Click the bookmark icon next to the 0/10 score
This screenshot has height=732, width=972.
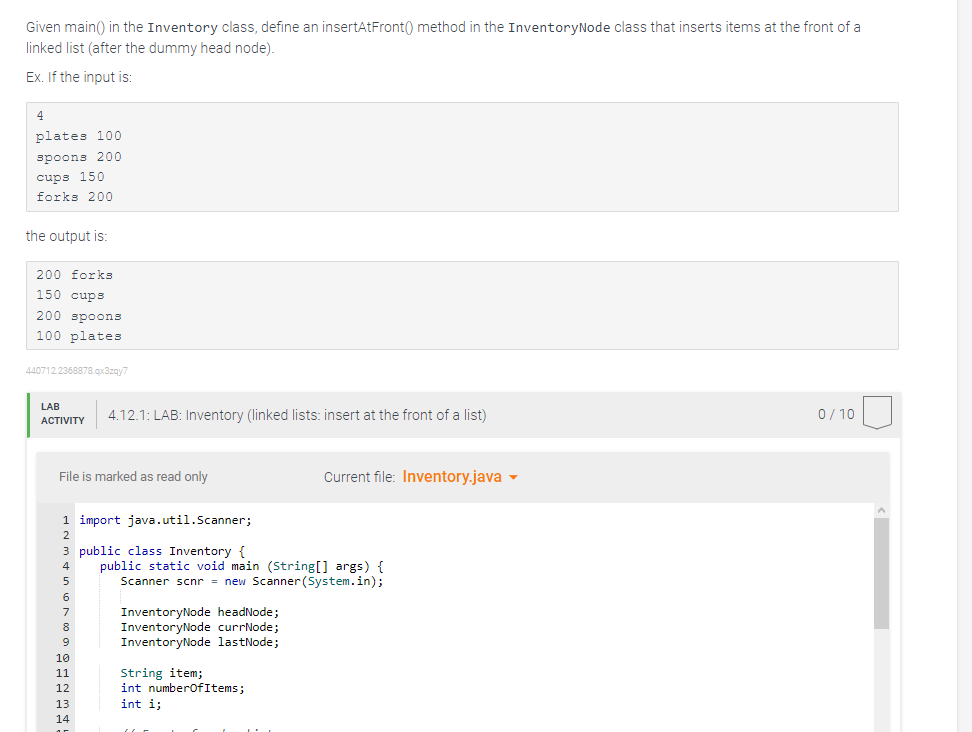[877, 414]
